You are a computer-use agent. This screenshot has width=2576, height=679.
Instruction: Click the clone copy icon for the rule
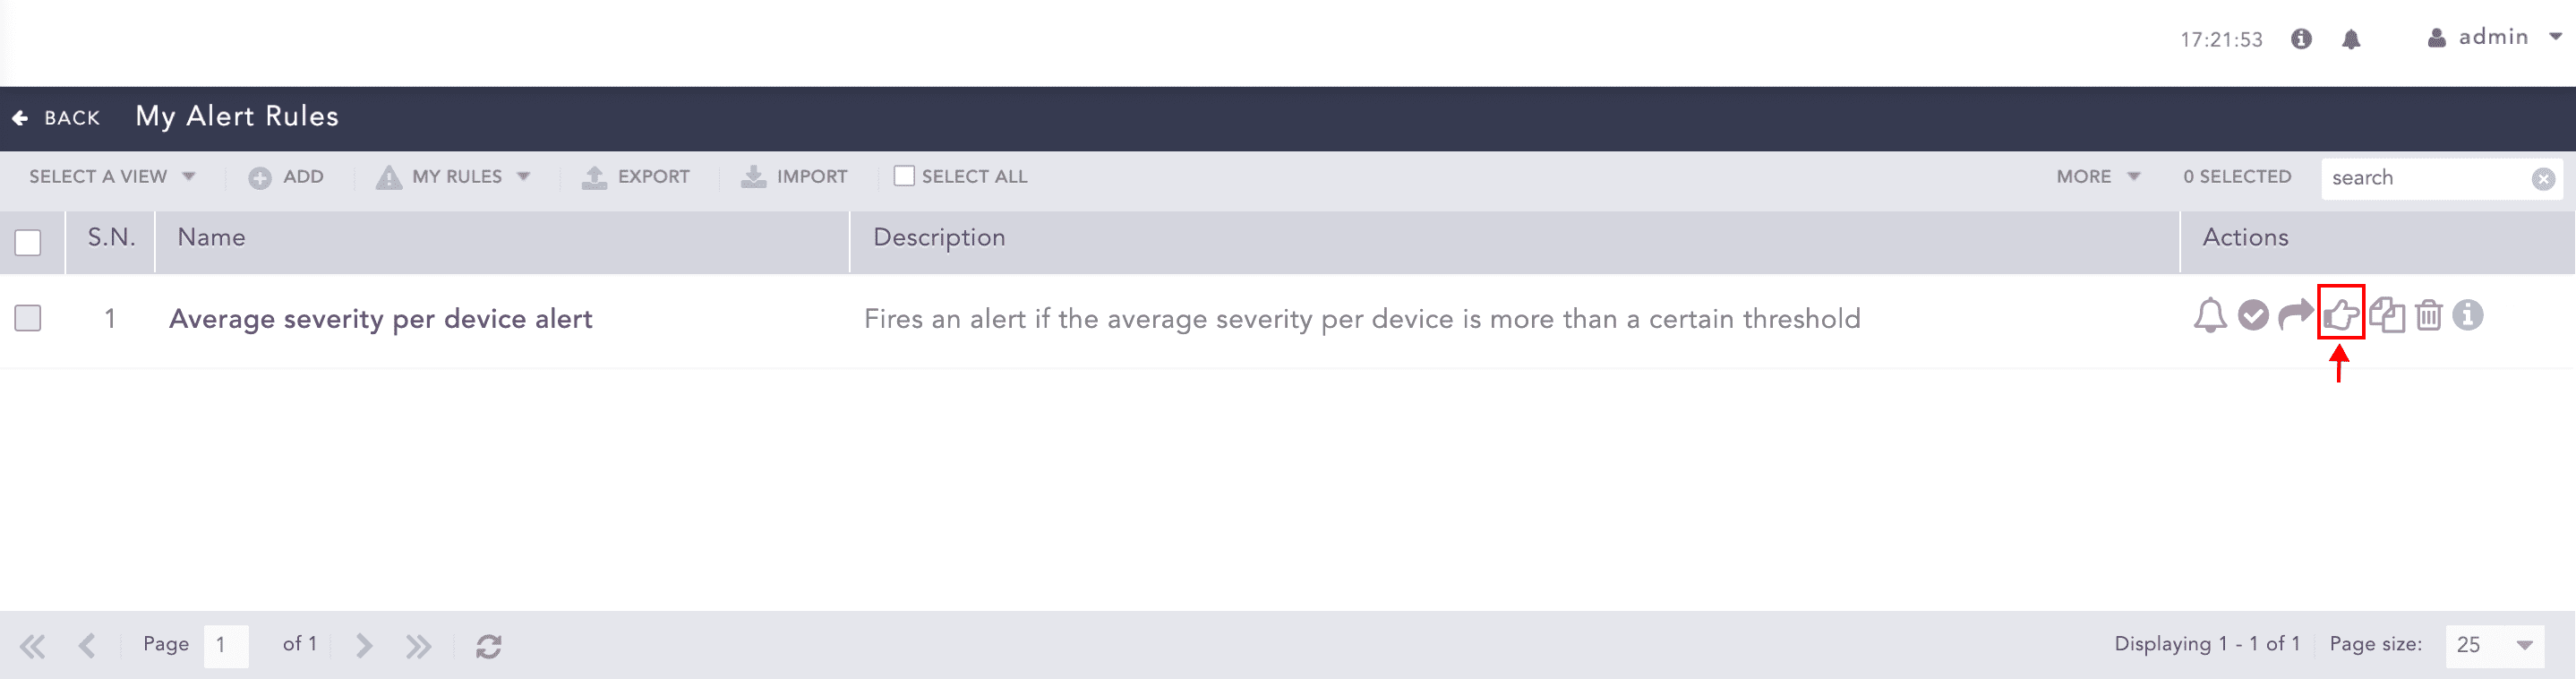coord(2386,315)
